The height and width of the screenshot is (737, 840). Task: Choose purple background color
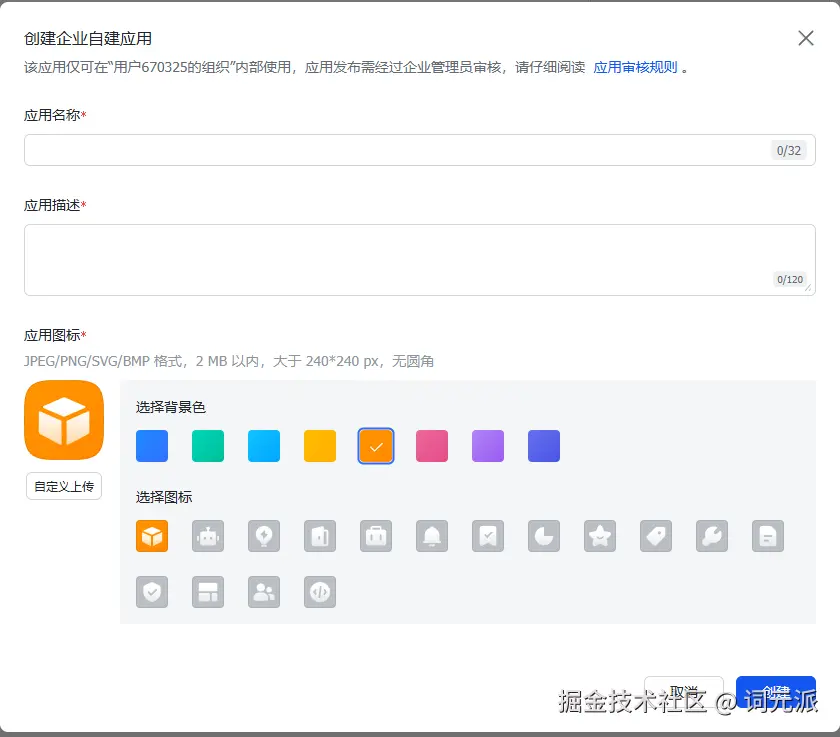tap(488, 446)
